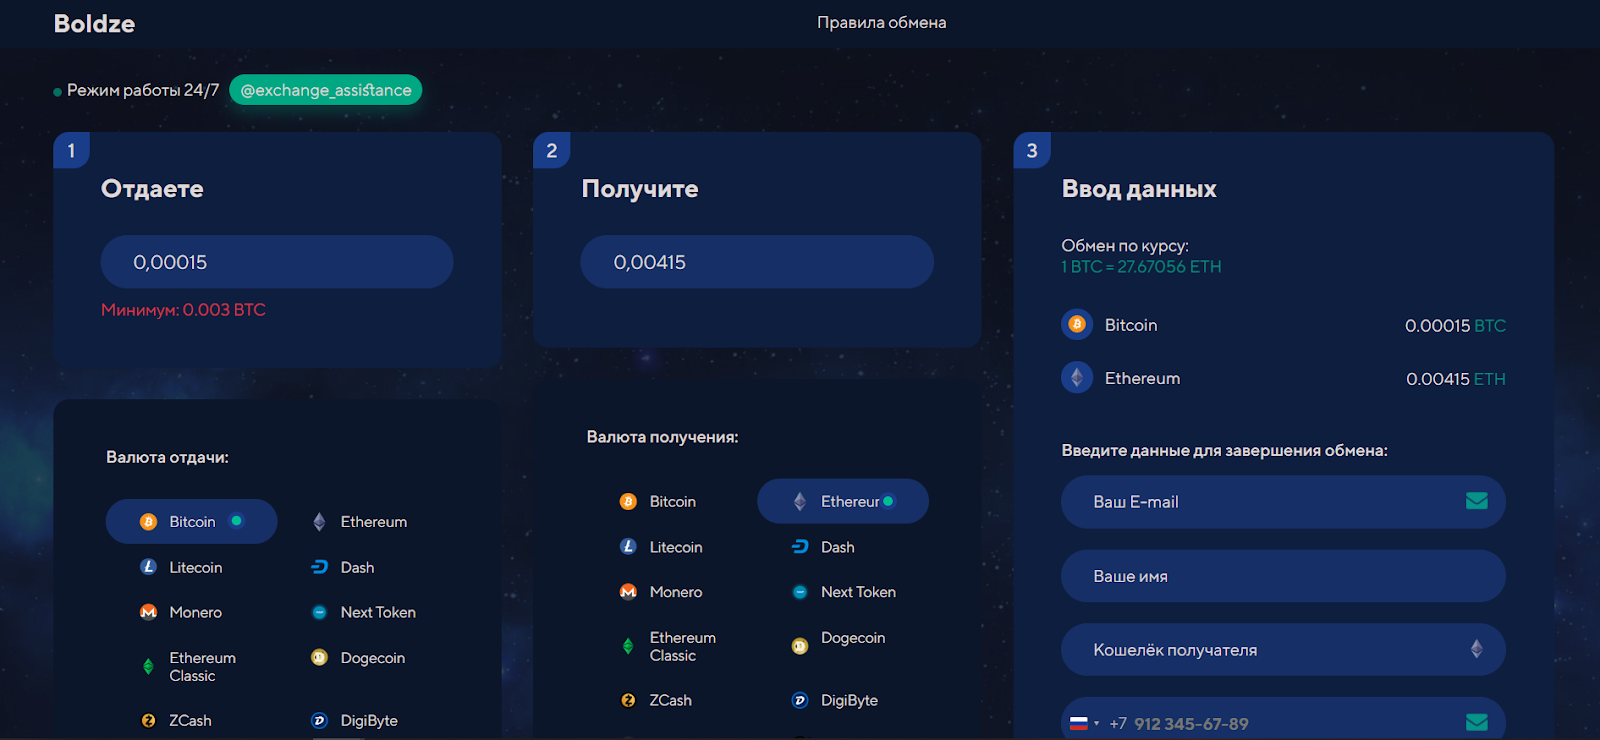Screen dimensions: 1600x740
Task: Select Next Token as currency to give
Action: click(x=364, y=612)
